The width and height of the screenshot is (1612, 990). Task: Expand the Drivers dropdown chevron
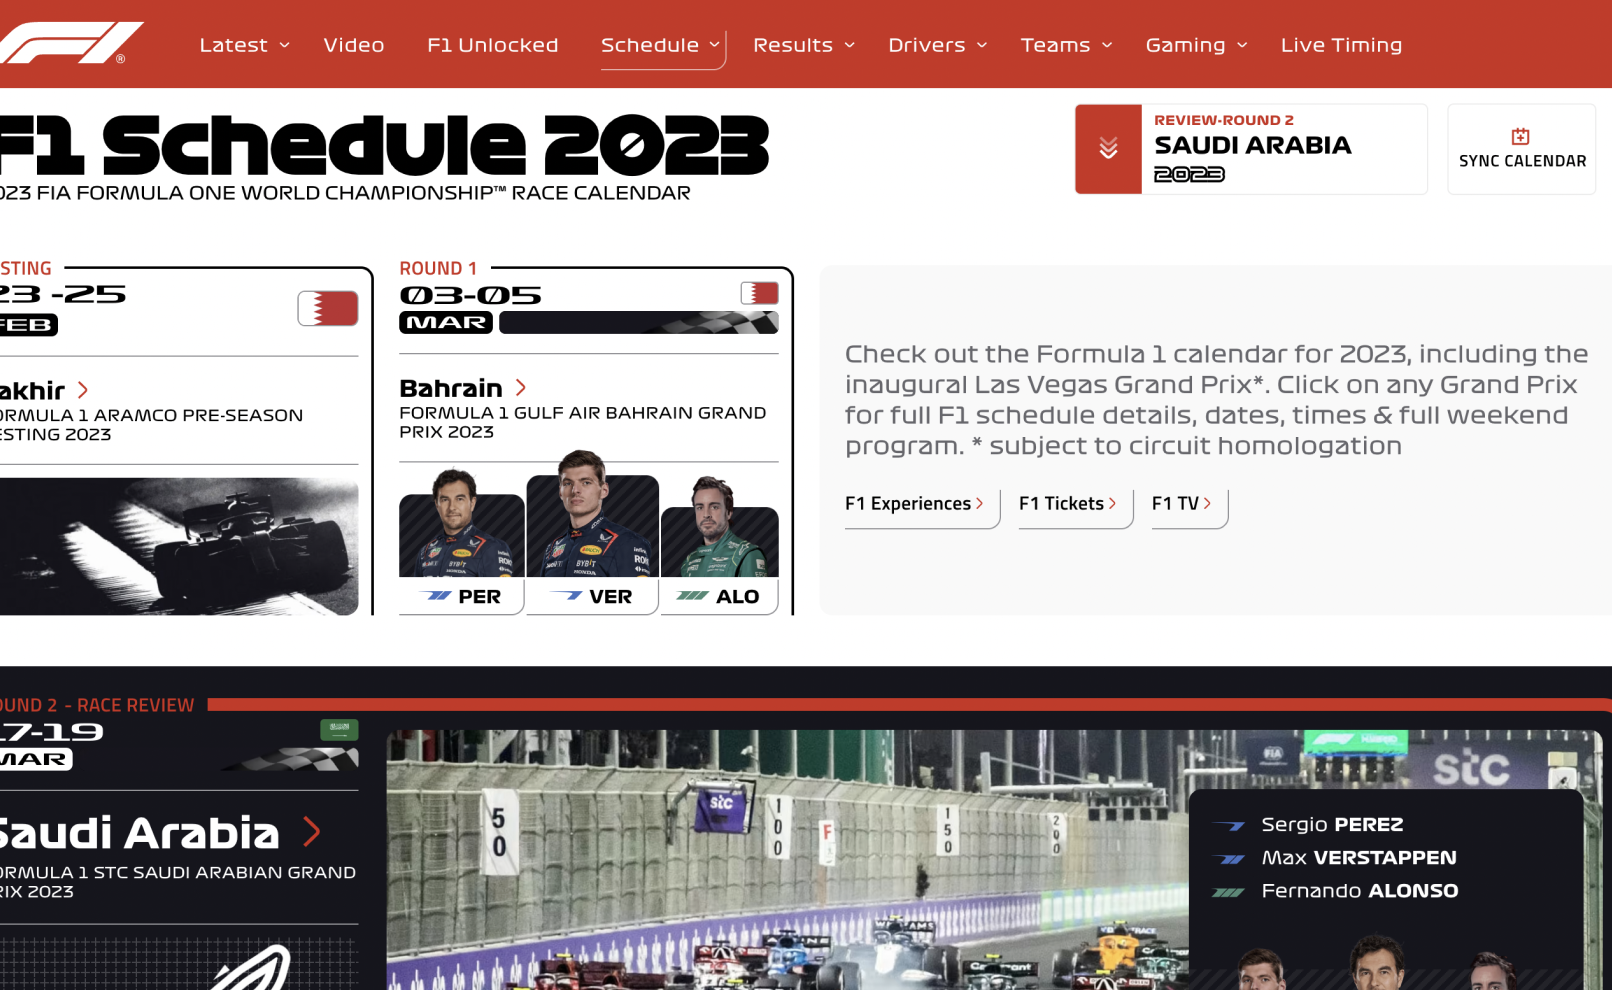[982, 45]
